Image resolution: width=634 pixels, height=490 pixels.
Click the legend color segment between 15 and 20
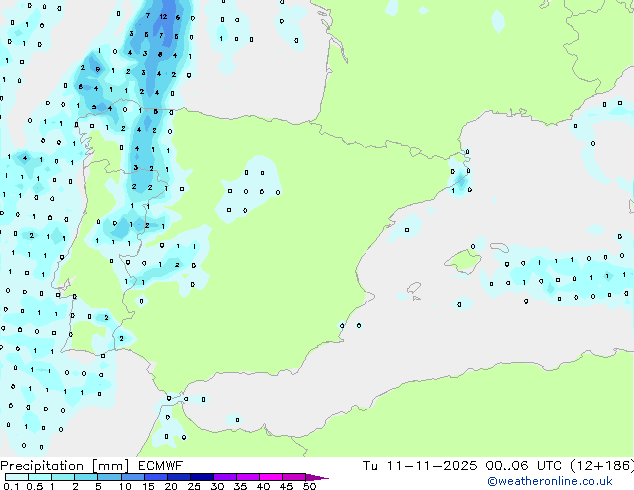coord(156,477)
